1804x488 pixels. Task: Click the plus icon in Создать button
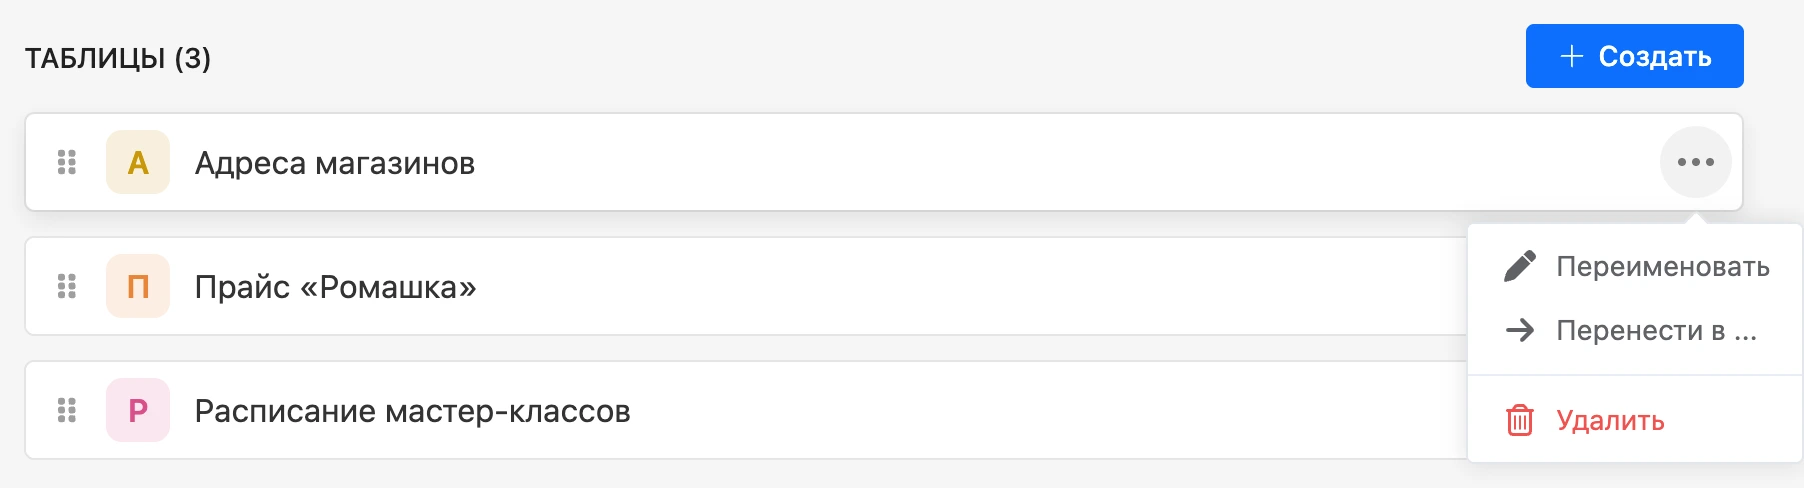1571,56
